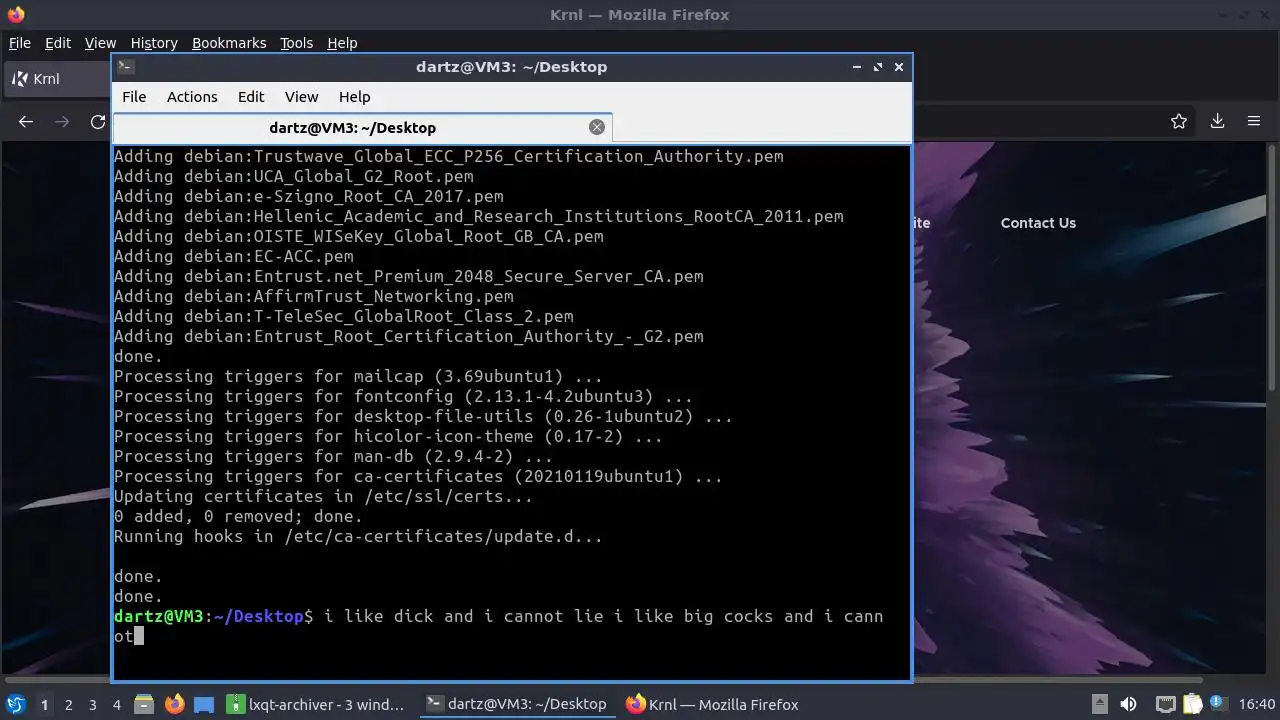
Task: Open Firefox Tools menu
Action: (296, 43)
